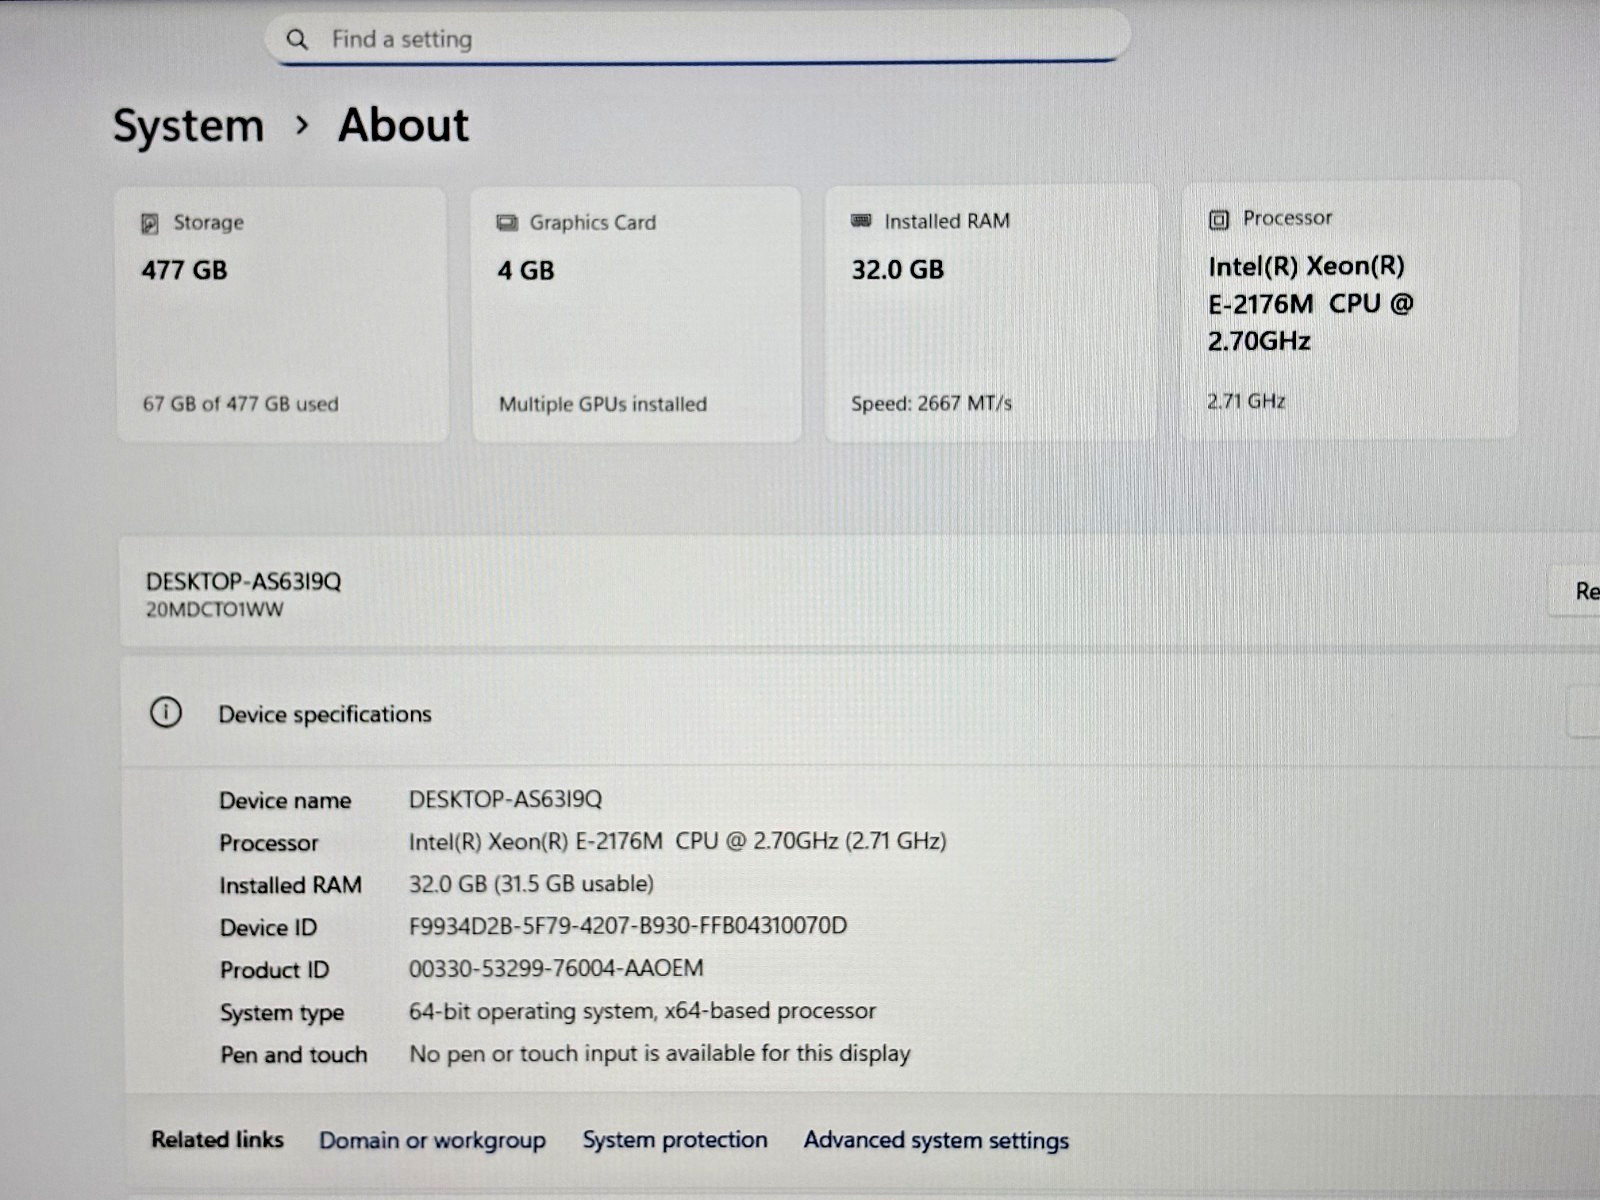This screenshot has height=1200, width=1600.
Task: Click the Processor chip icon
Action: click(x=1219, y=219)
